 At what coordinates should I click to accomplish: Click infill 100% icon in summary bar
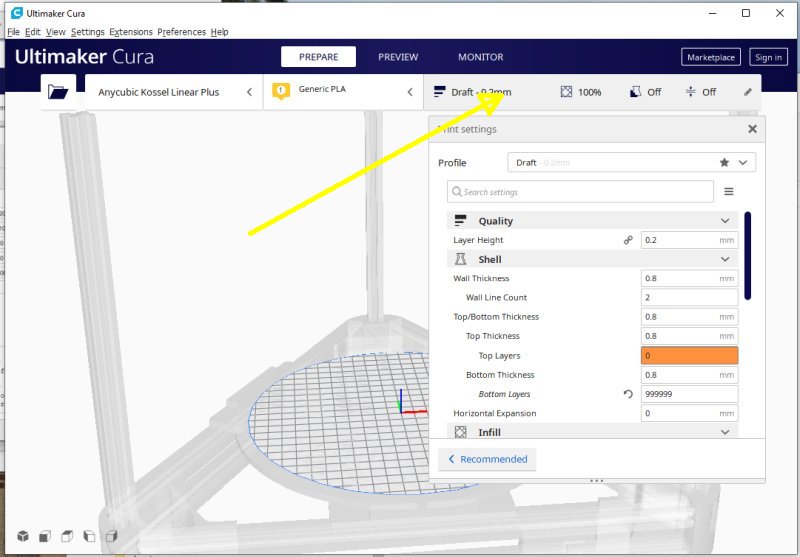pos(566,92)
